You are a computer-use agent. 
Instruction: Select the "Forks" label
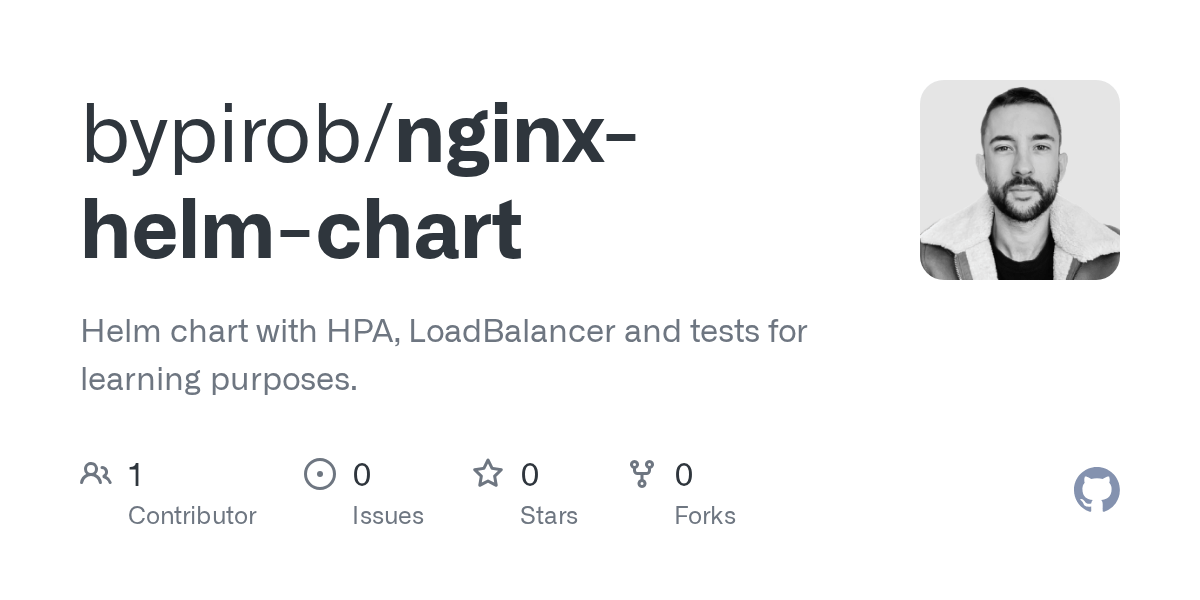pyautogui.click(x=705, y=516)
